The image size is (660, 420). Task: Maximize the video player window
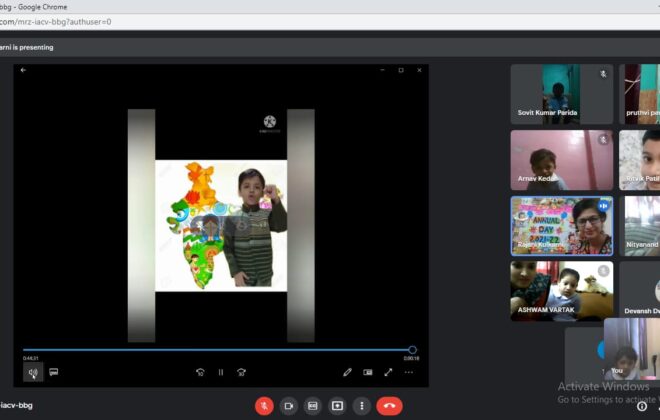pyautogui.click(x=401, y=70)
